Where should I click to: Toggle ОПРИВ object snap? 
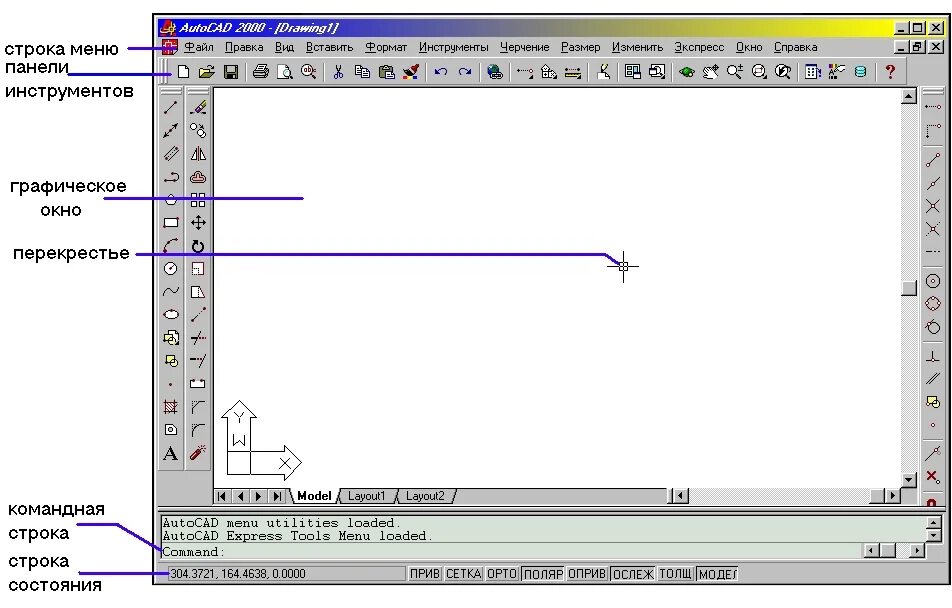tap(587, 574)
